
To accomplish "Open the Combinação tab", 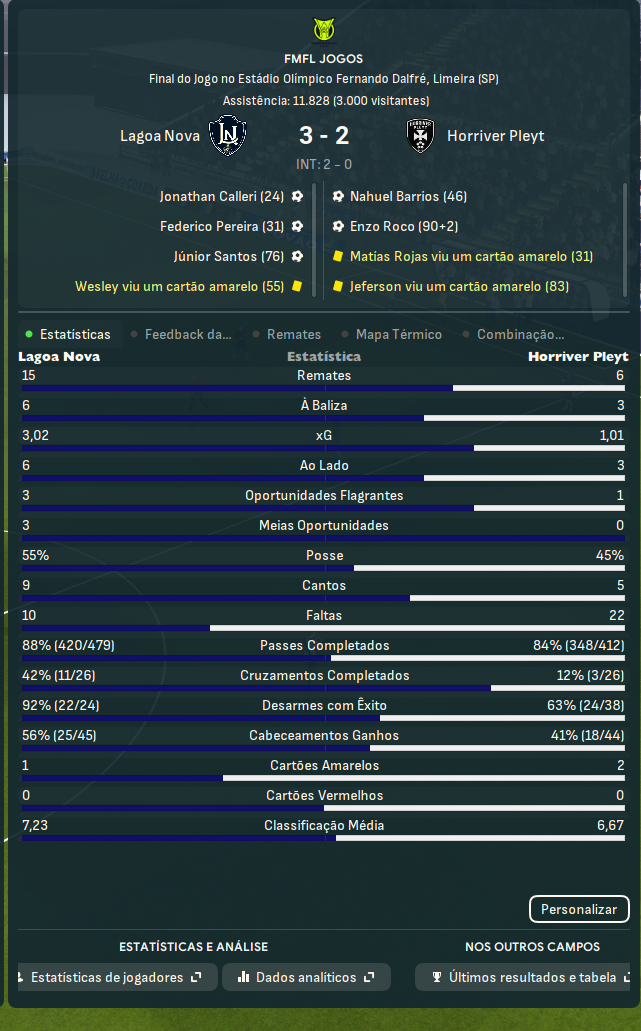I will (519, 334).
